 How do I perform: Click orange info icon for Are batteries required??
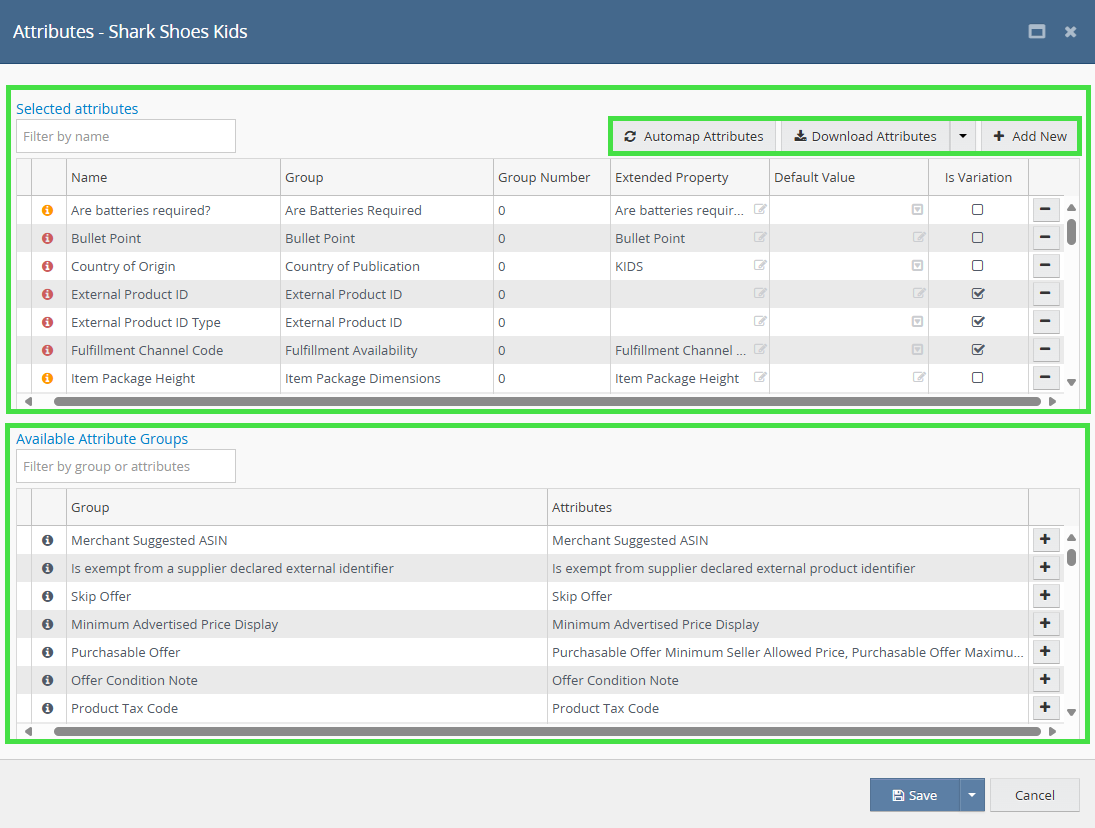(x=47, y=211)
